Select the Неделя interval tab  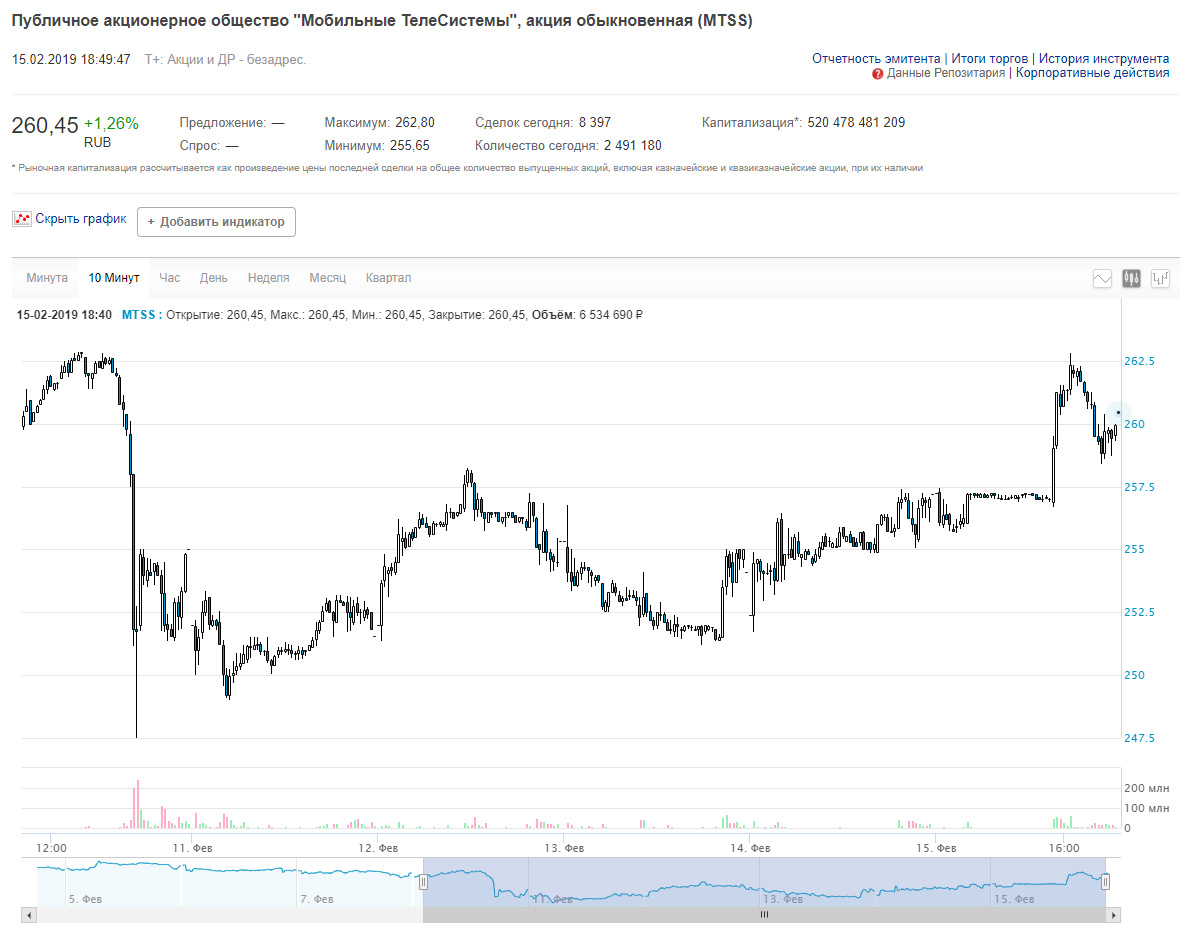pyautogui.click(x=268, y=278)
